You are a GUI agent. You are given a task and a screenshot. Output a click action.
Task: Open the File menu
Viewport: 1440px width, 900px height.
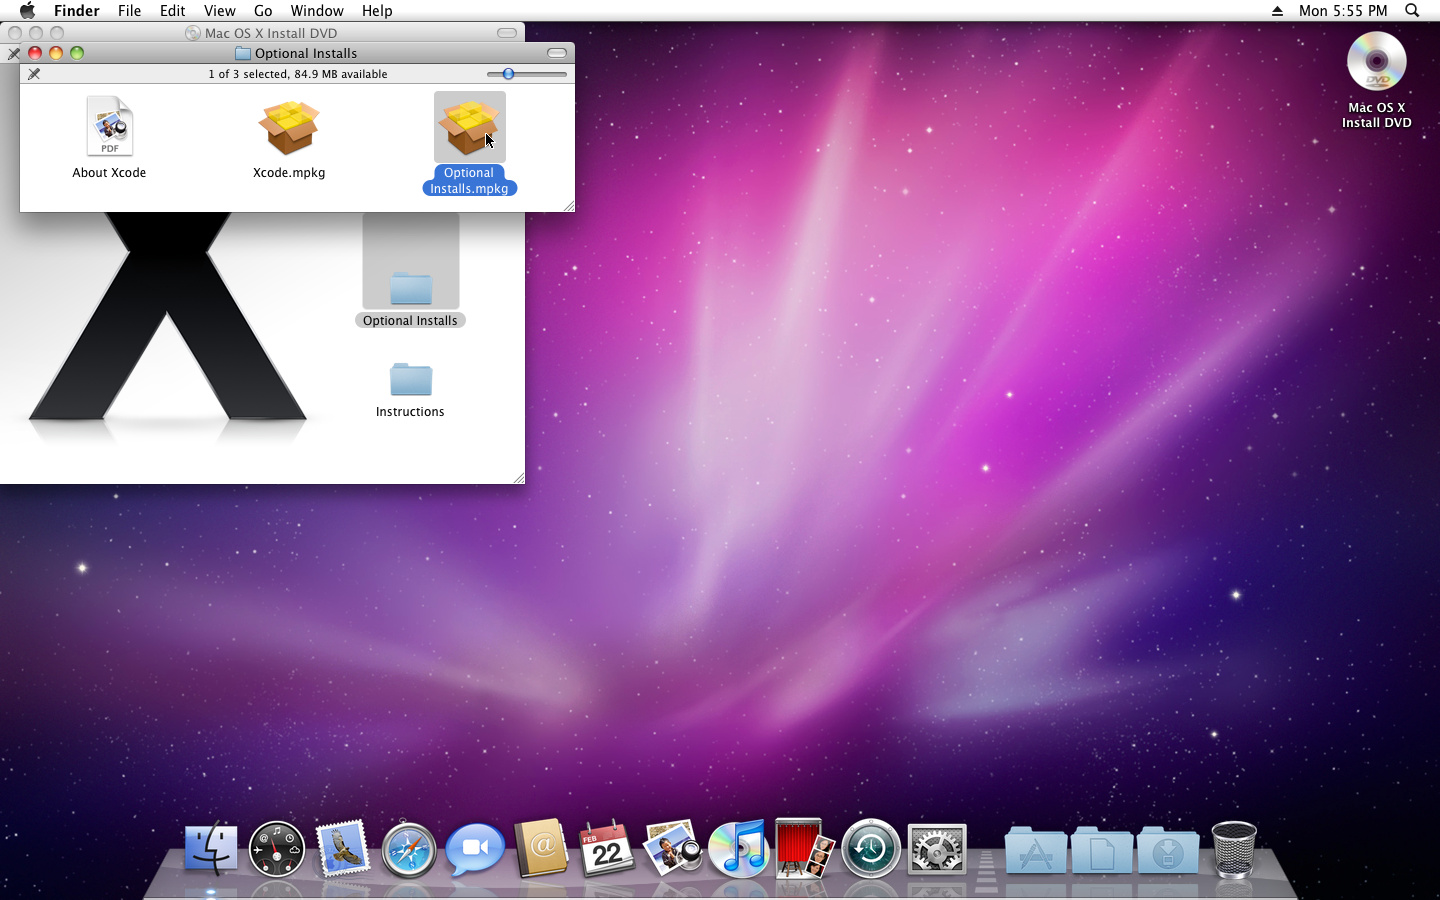point(129,11)
